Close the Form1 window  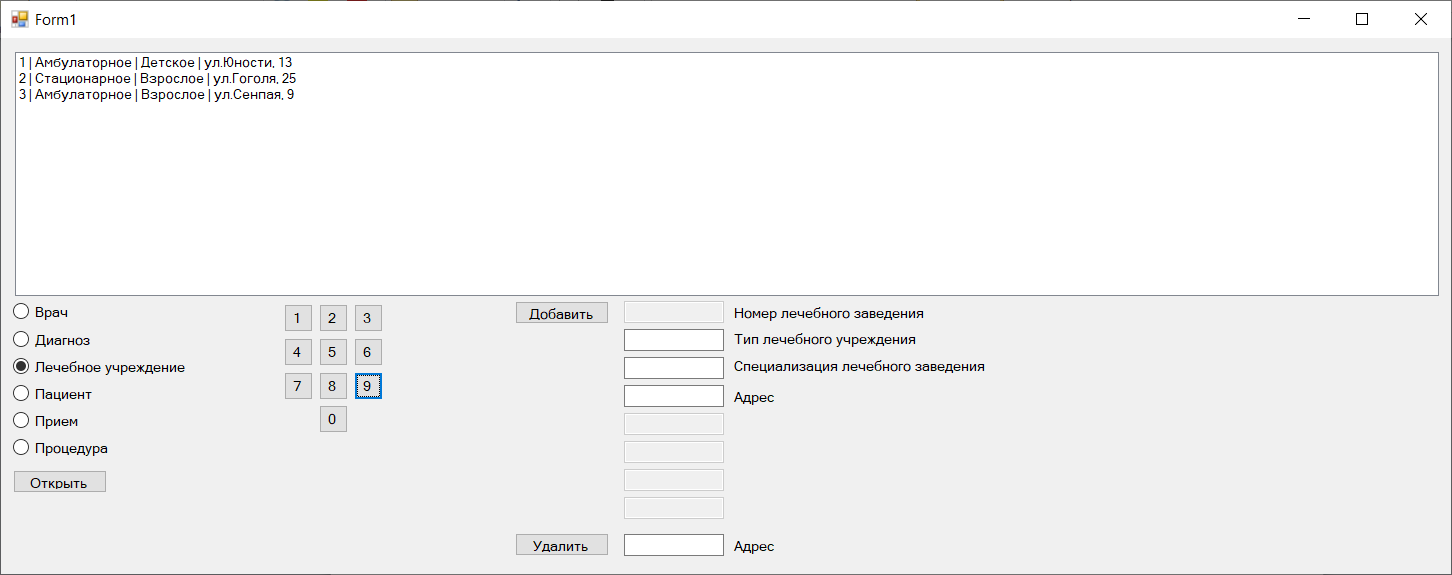tap(1420, 19)
